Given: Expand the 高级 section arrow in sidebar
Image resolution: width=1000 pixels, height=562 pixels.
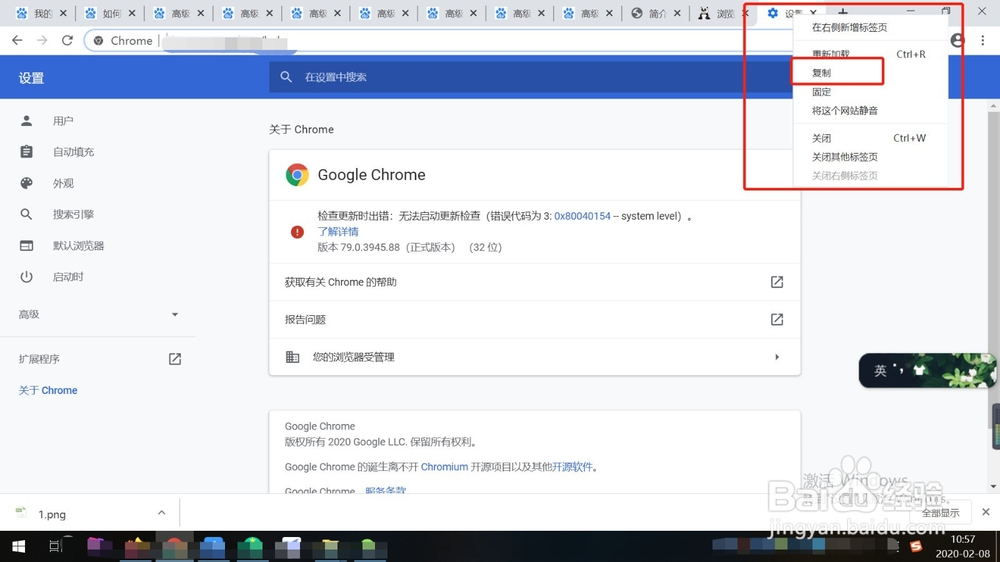Looking at the screenshot, I should (175, 314).
